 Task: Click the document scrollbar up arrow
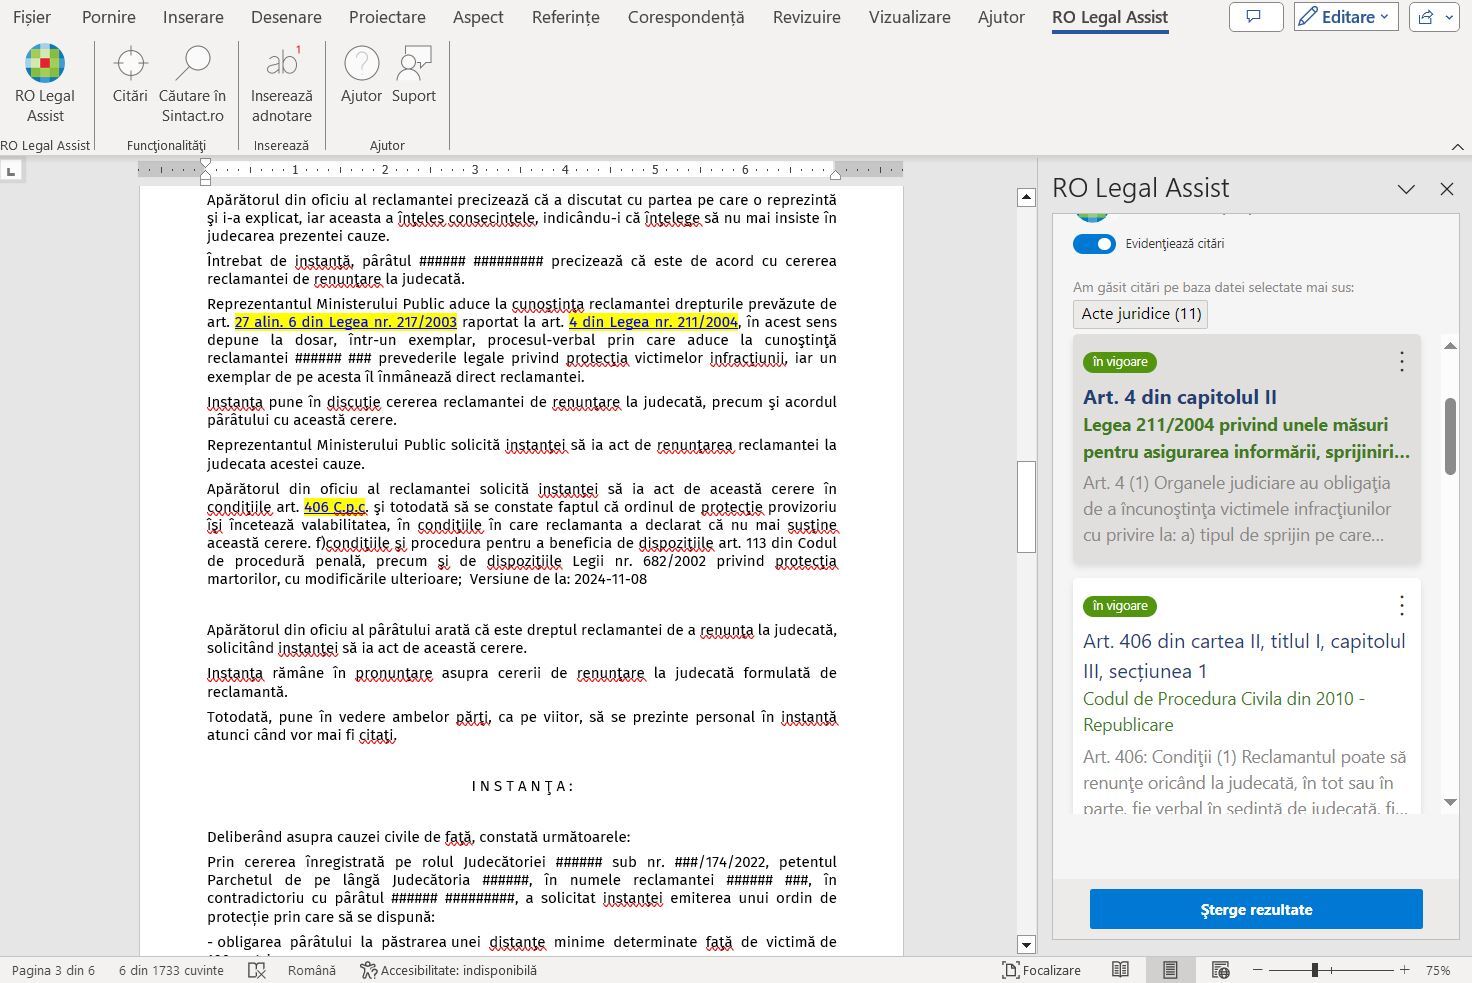[x=1026, y=197]
